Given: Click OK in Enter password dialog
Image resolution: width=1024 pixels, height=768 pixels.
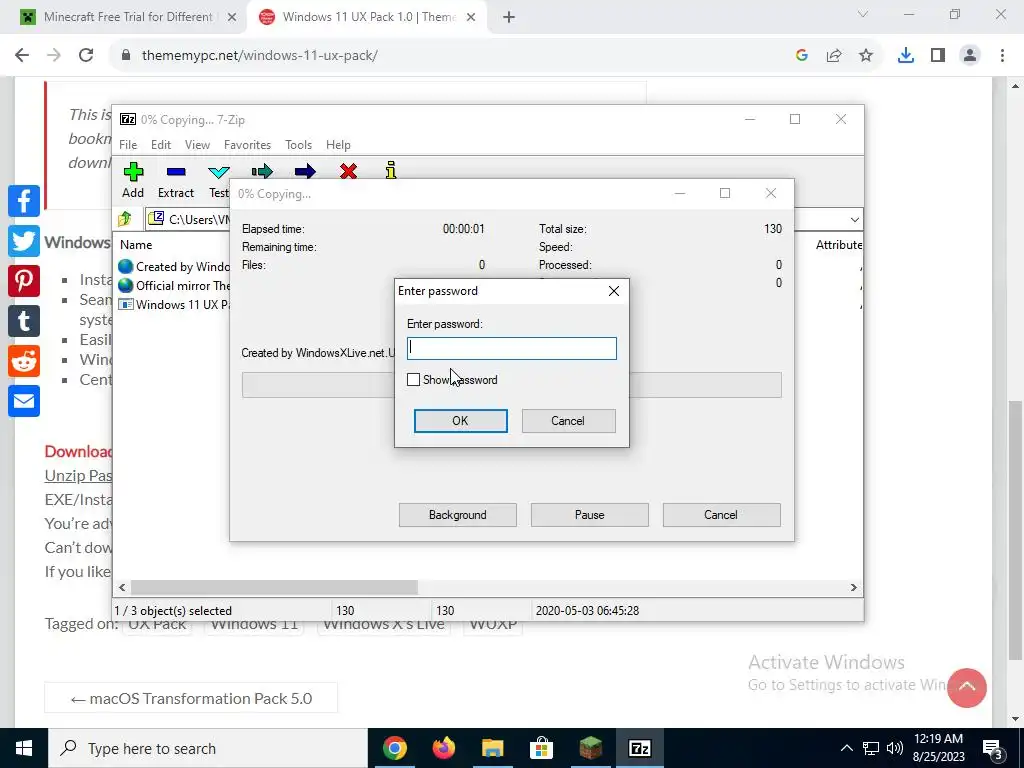Looking at the screenshot, I should click(x=460, y=421).
